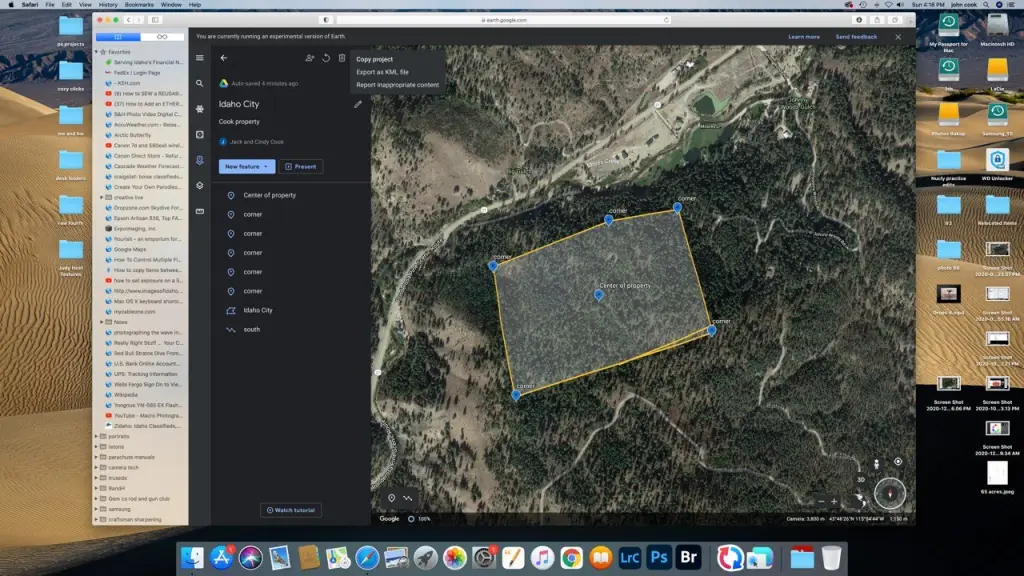Open Search in the Earth sidebar
Viewport: 1024px width, 576px height.
[200, 84]
